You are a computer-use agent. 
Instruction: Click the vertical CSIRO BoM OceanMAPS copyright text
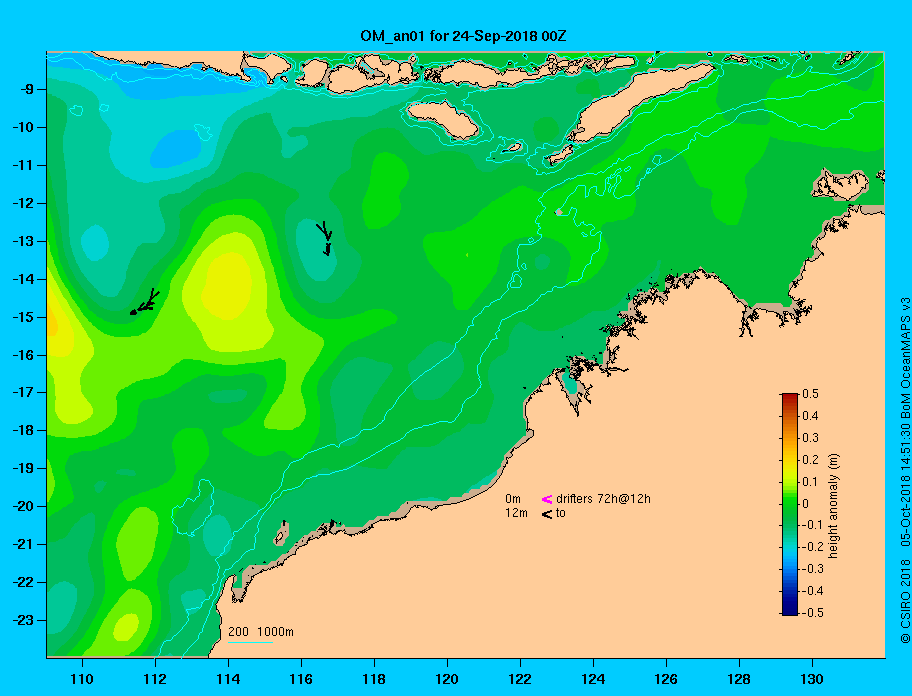coord(905,470)
